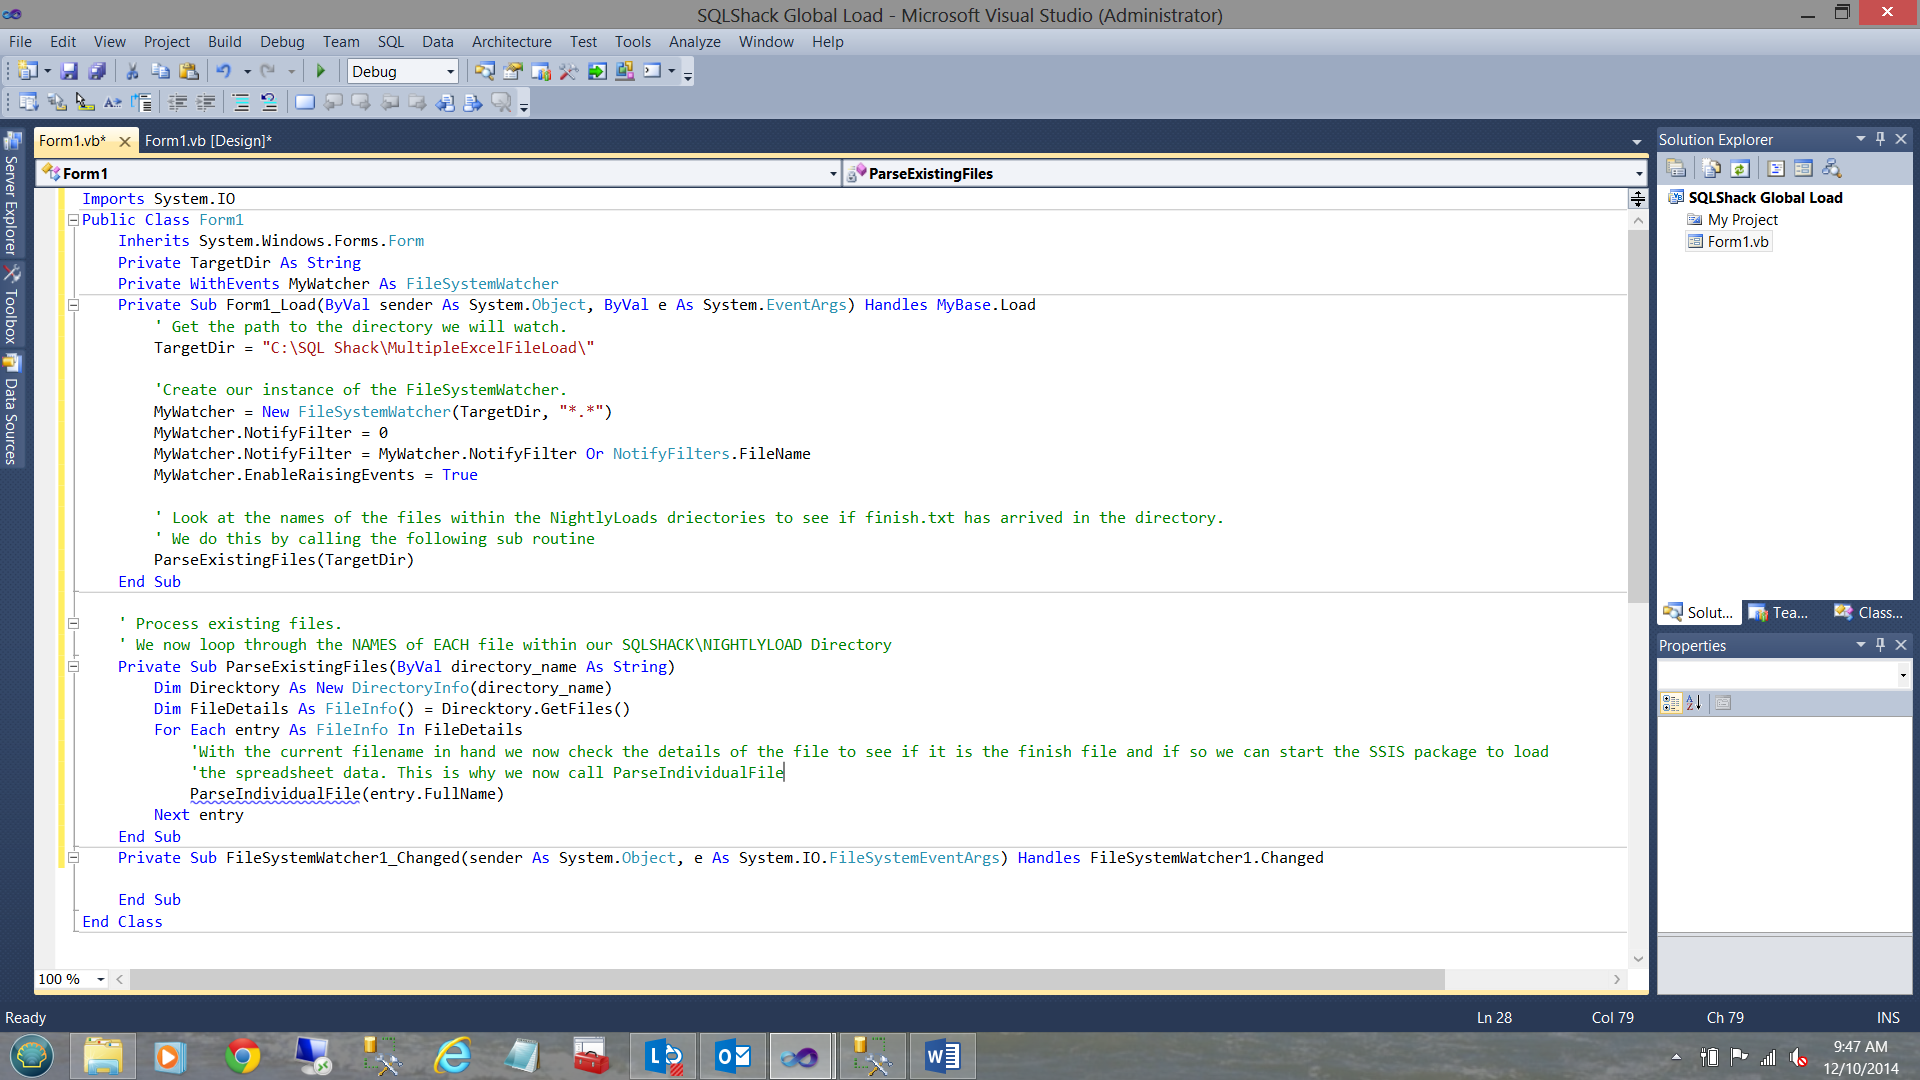Click the Increase Indent toolbar icon

pos(206,102)
